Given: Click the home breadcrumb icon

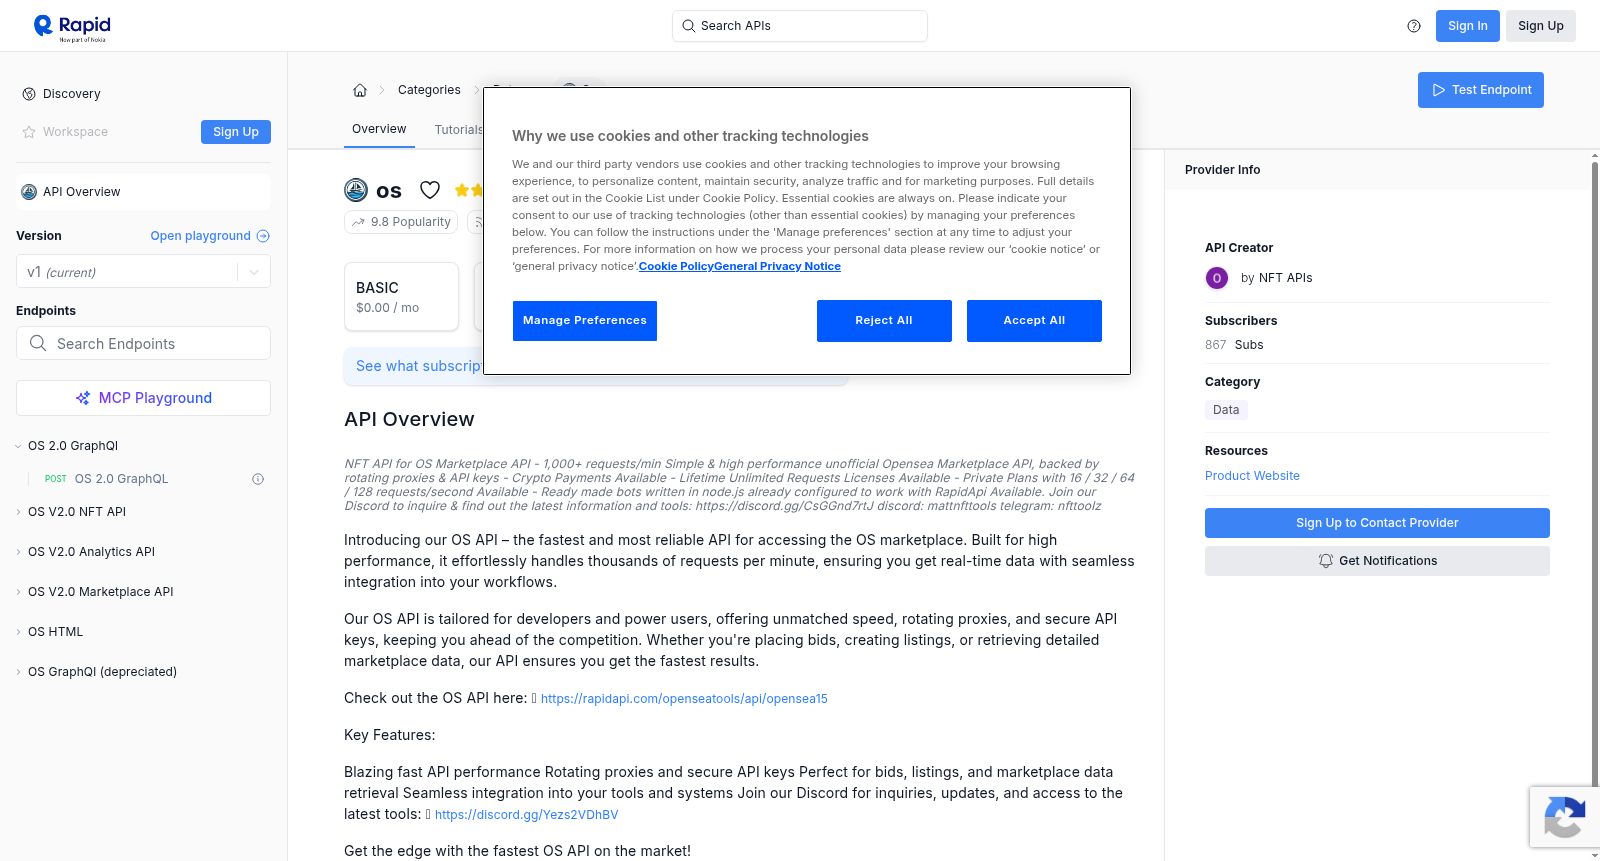Looking at the screenshot, I should click(360, 90).
